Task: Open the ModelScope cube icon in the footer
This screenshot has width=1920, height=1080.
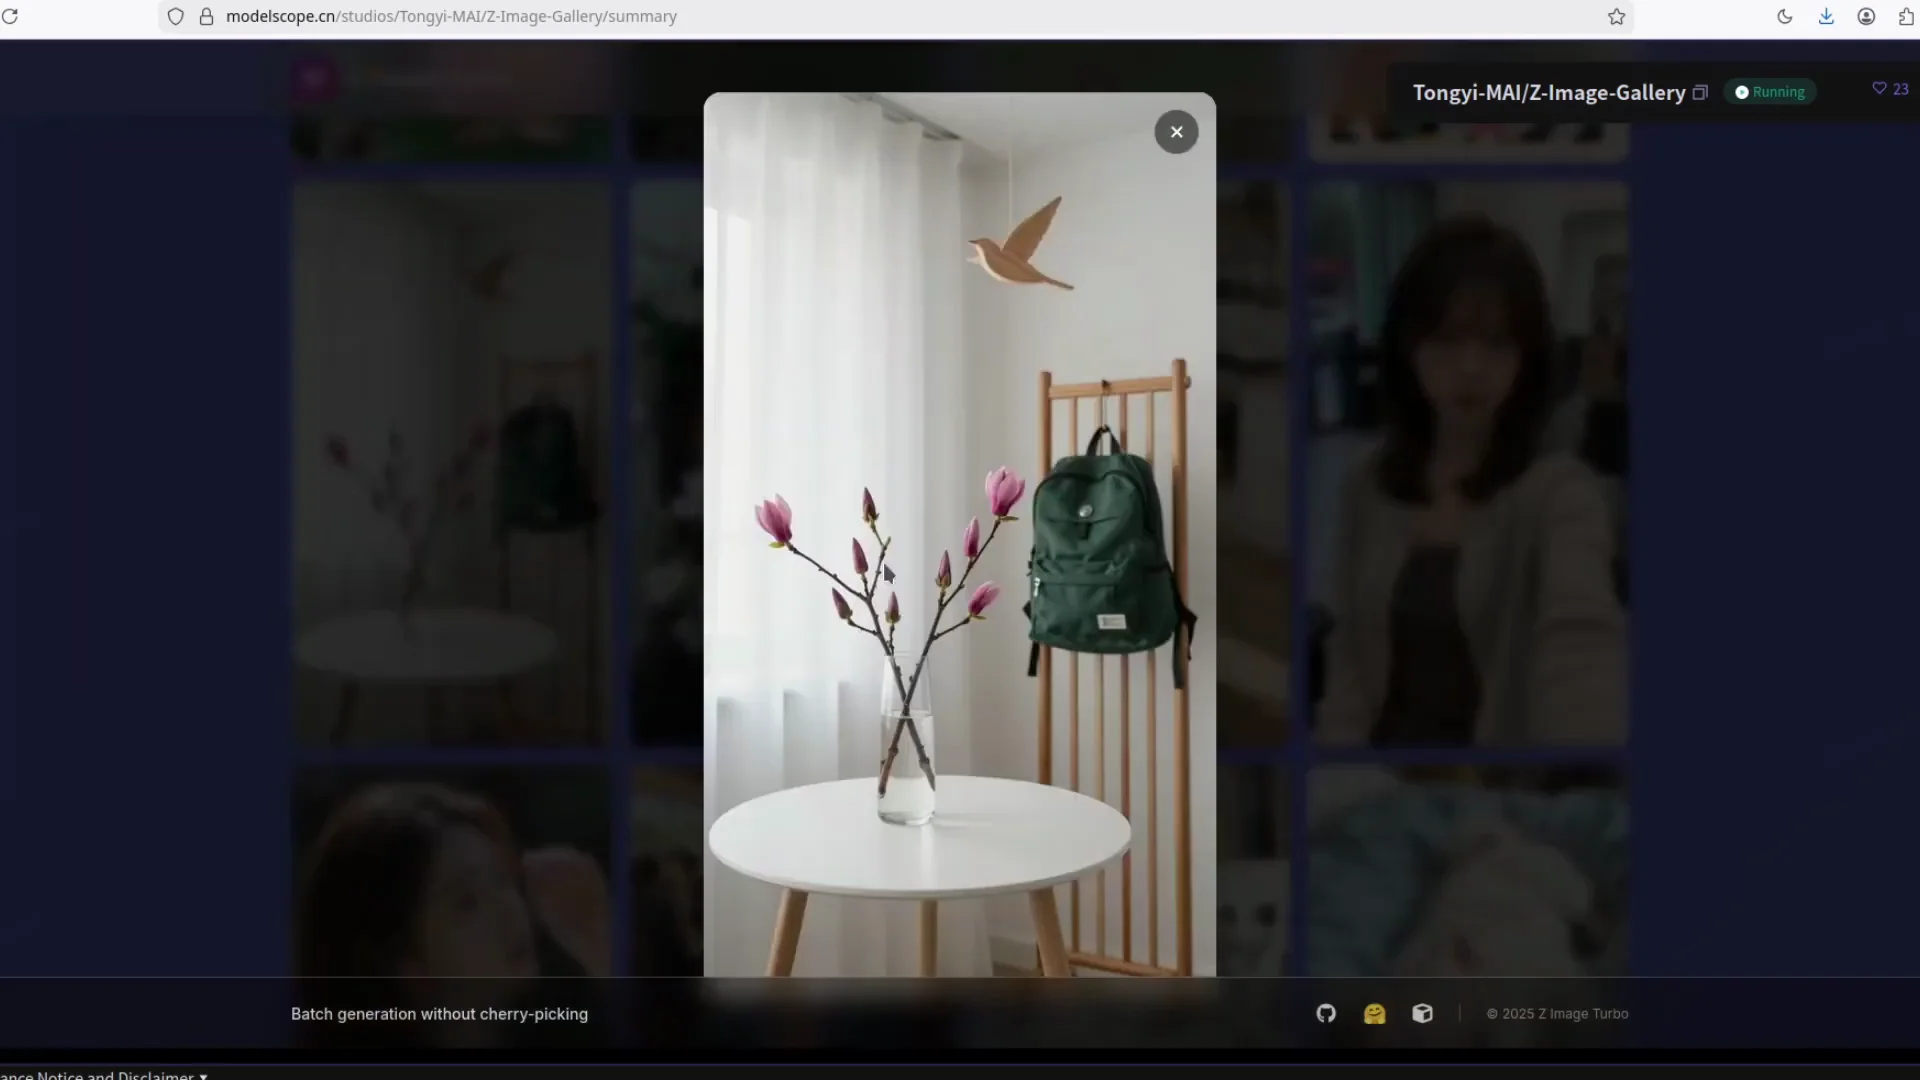Action: (1422, 1013)
